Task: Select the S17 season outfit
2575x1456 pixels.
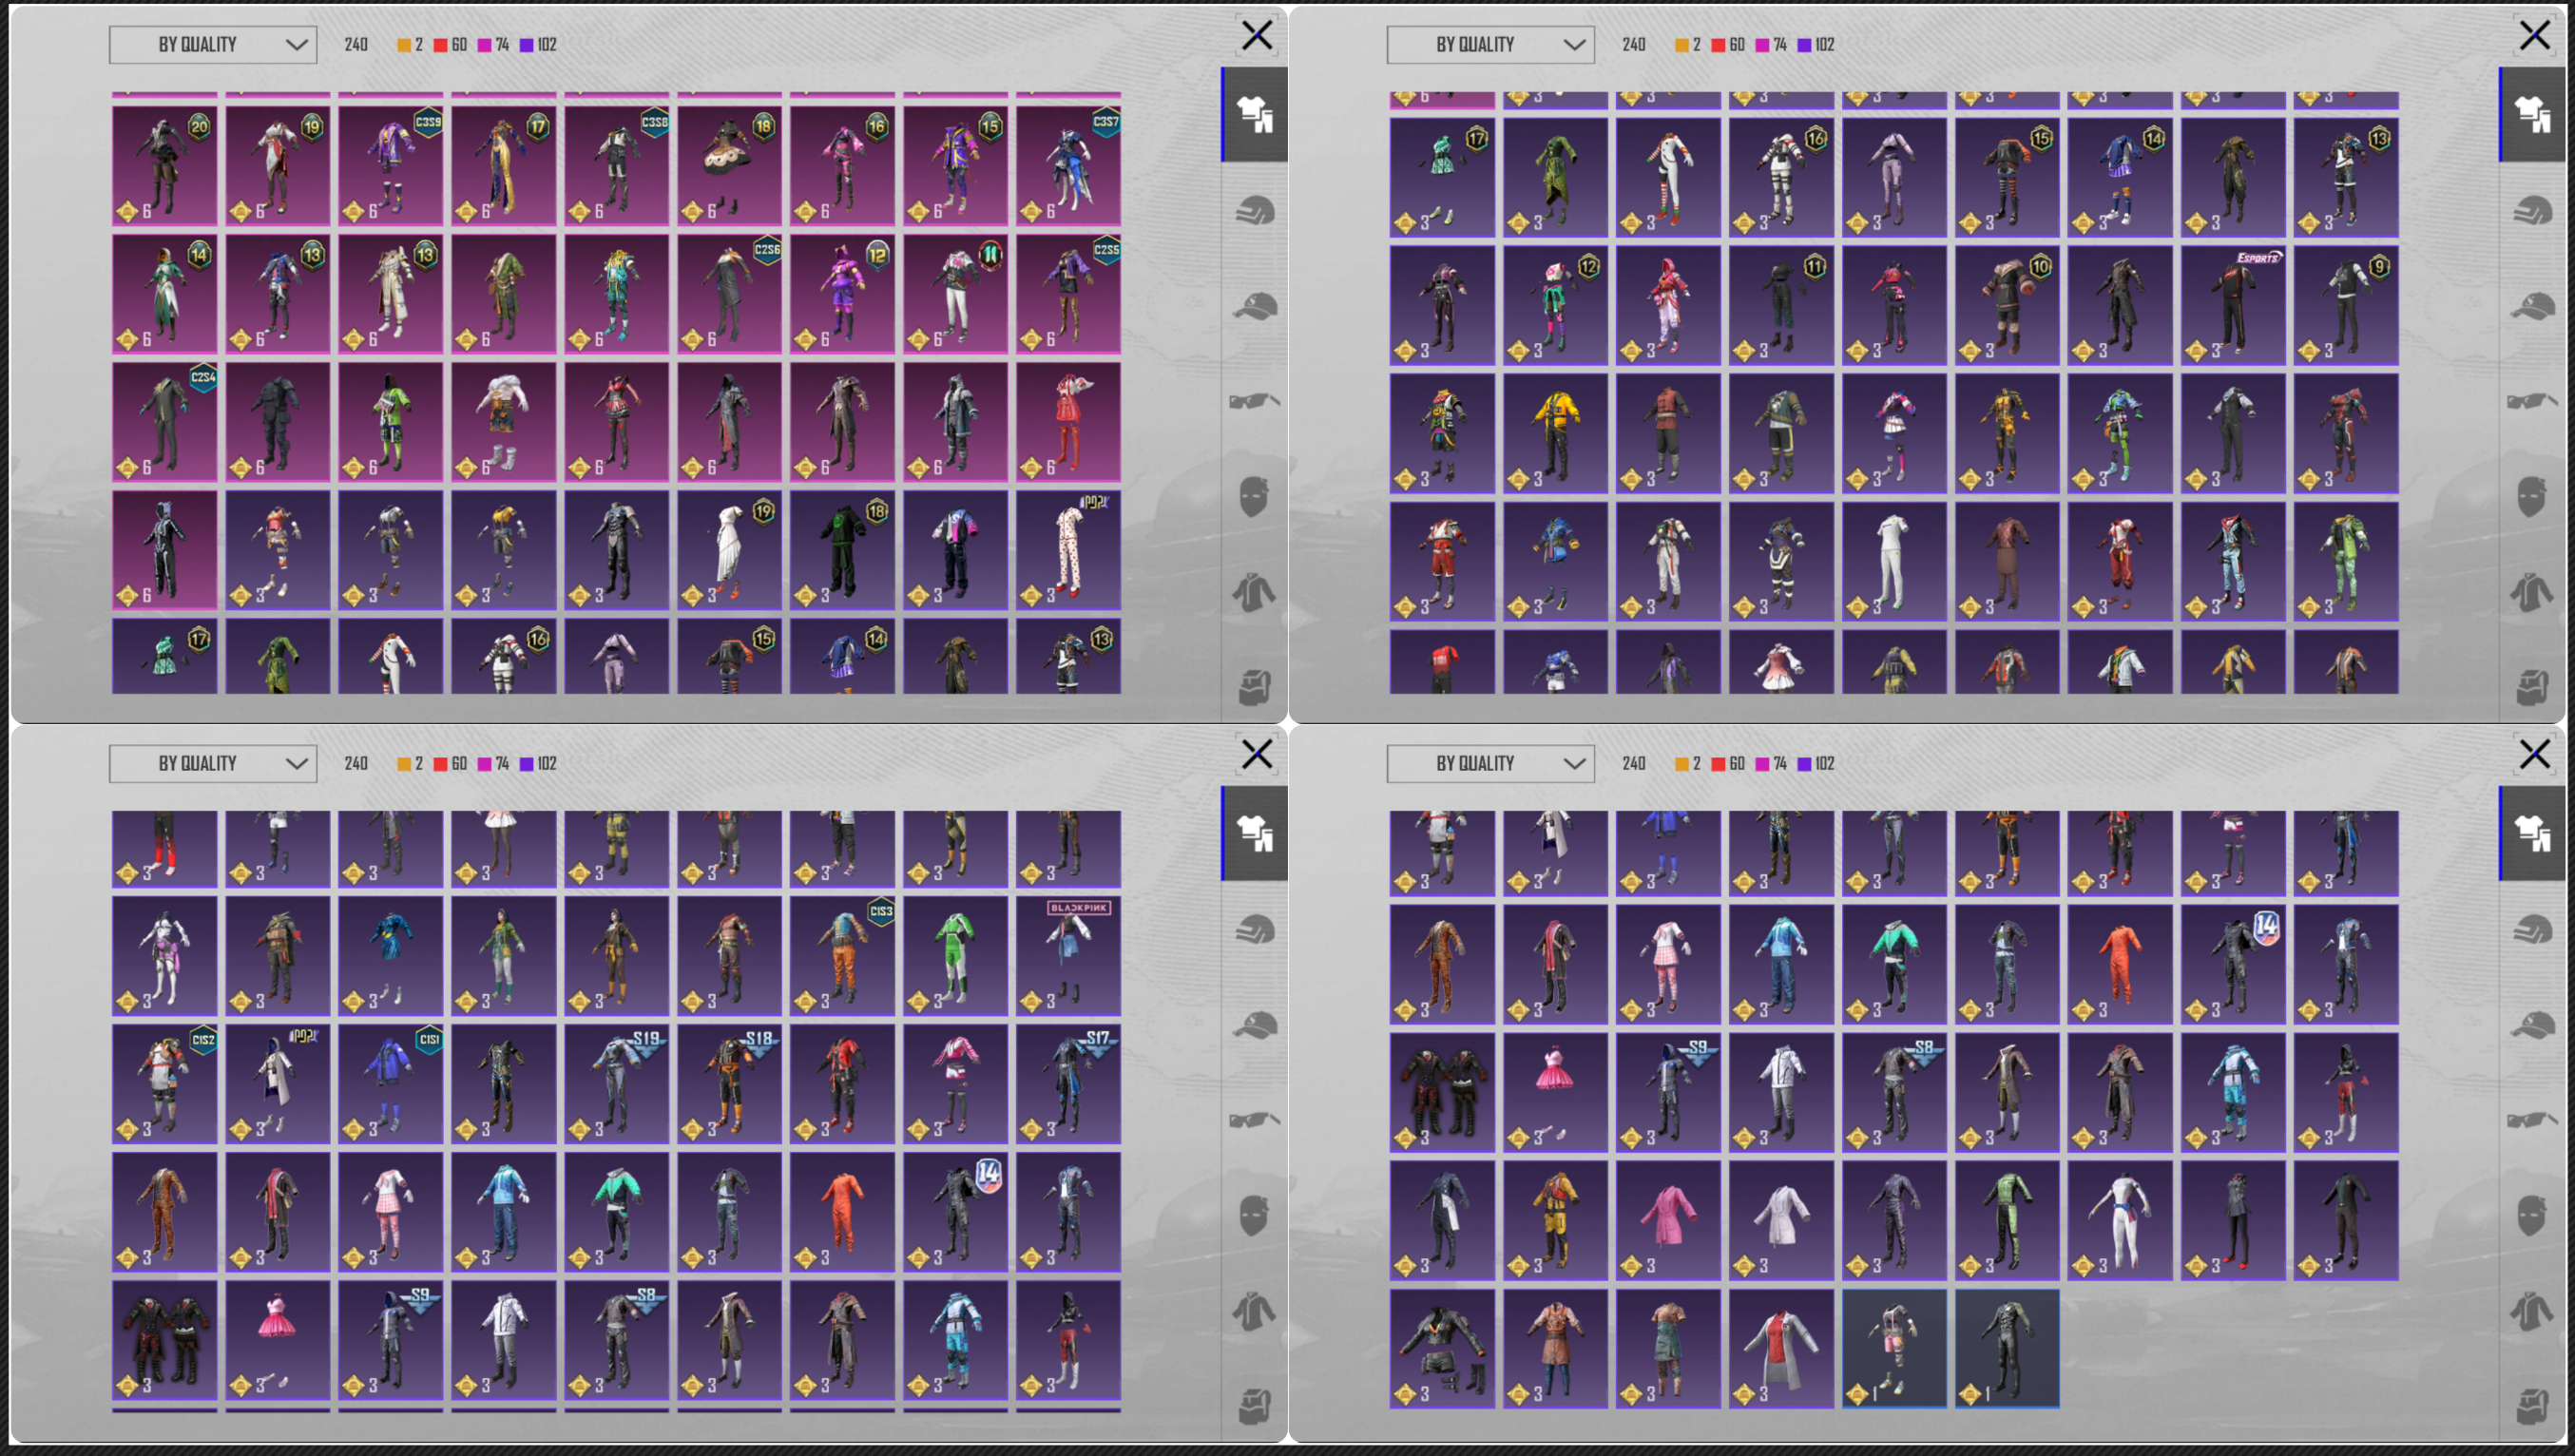Action: pyautogui.click(x=1068, y=1085)
